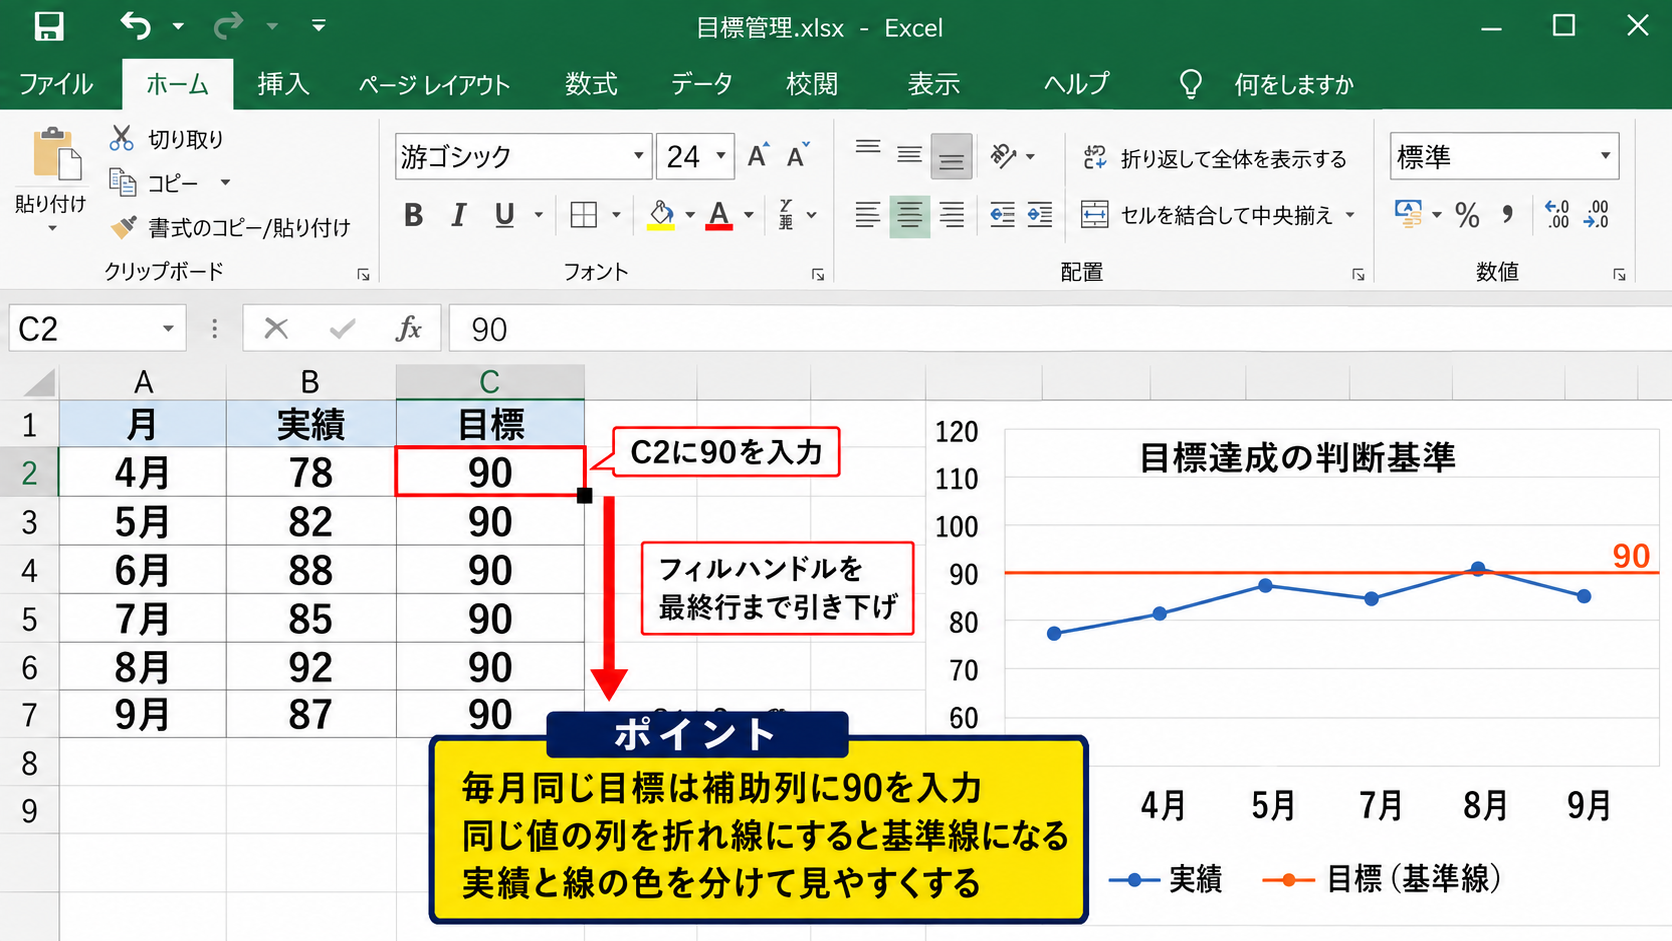Switch to the 校閲 tab
This screenshot has width=1672, height=941.
pos(812,84)
